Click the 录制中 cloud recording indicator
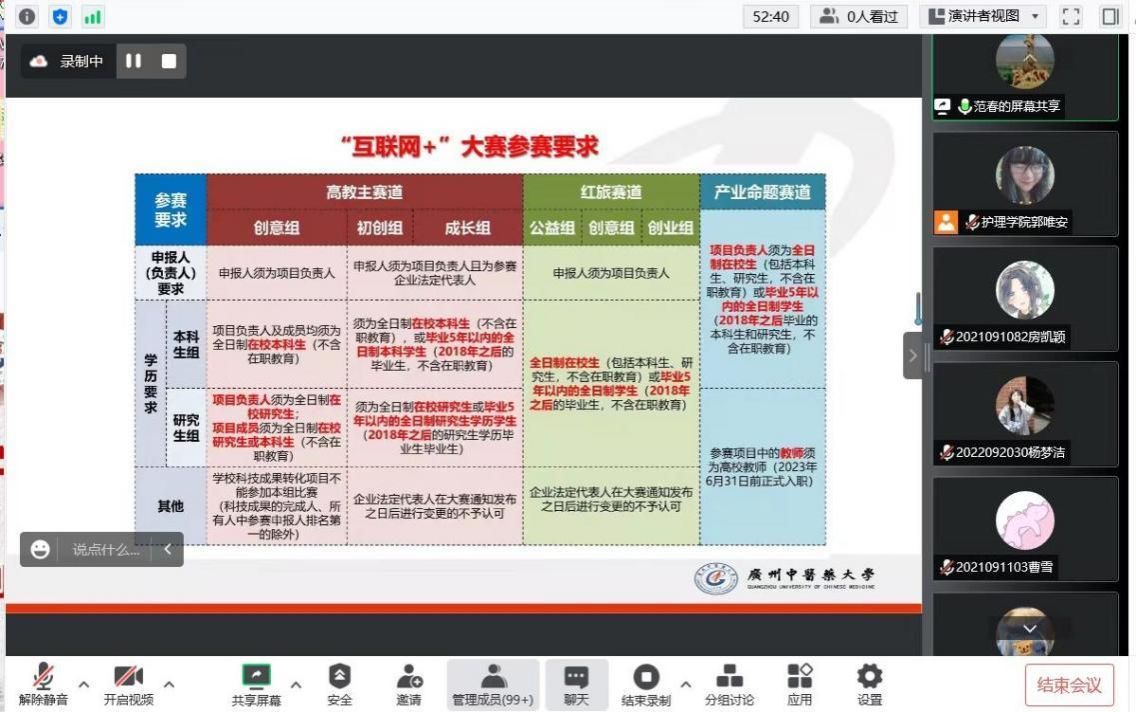 coord(67,62)
